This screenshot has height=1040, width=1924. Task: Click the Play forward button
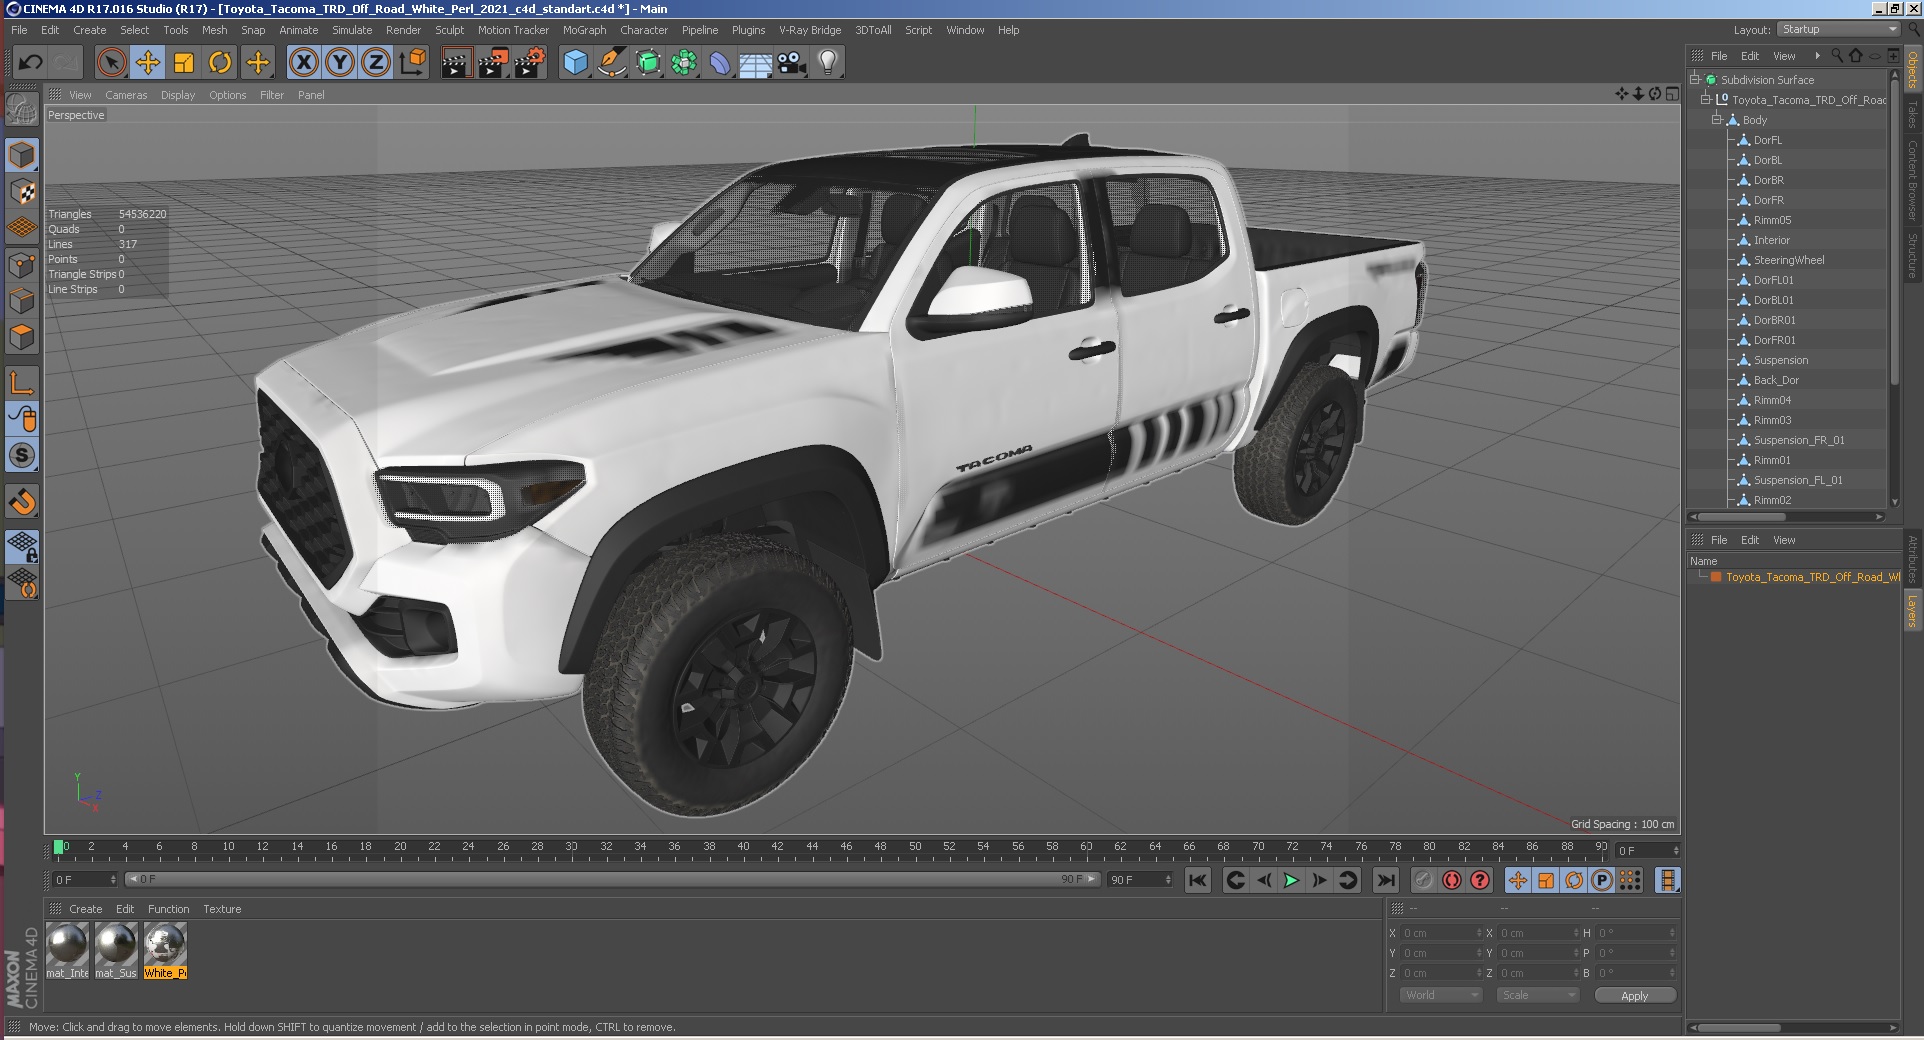[x=1291, y=880]
